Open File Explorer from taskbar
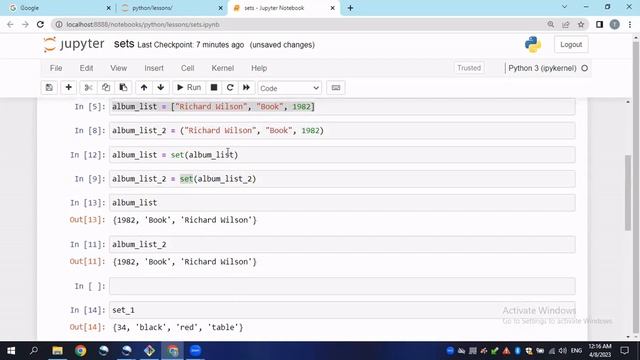This screenshot has width=640, height=360. pos(57,351)
